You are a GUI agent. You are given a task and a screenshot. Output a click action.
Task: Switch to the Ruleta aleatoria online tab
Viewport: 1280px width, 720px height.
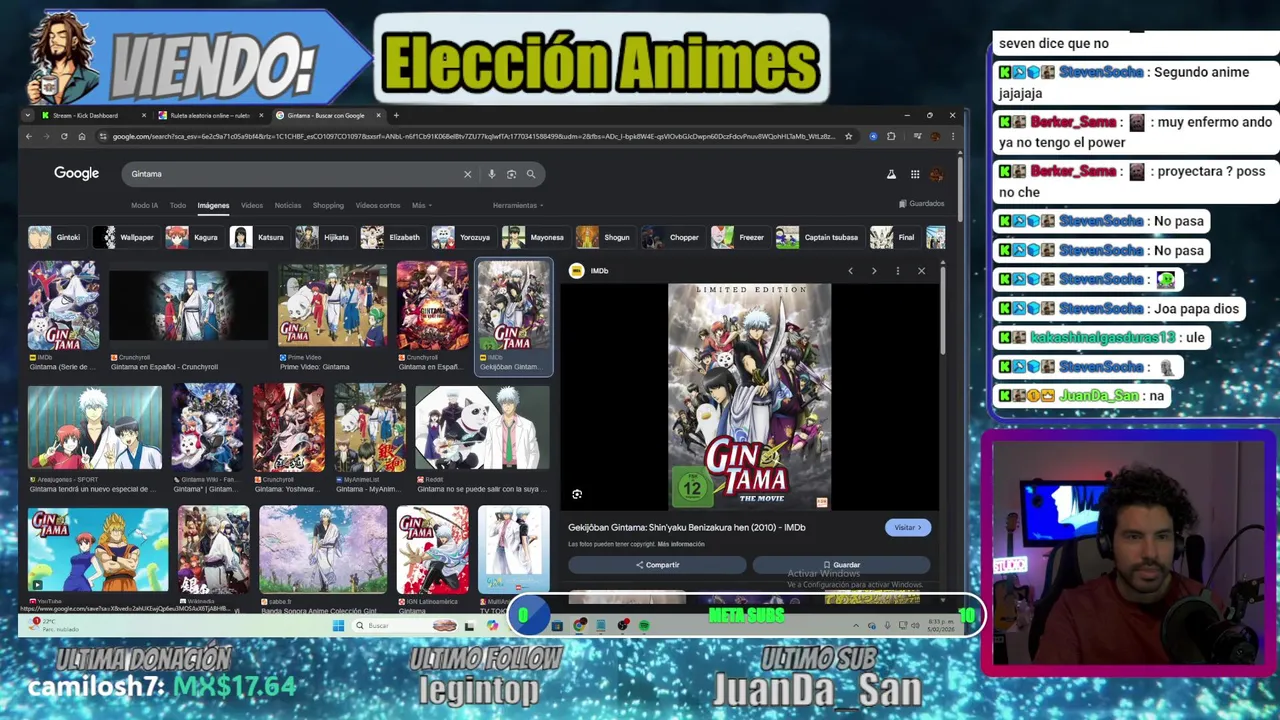coord(211,115)
